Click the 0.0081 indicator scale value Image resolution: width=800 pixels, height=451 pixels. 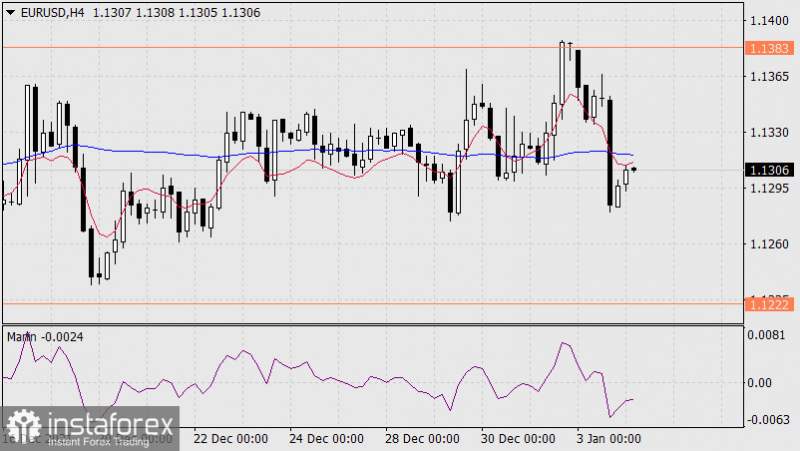(768, 337)
